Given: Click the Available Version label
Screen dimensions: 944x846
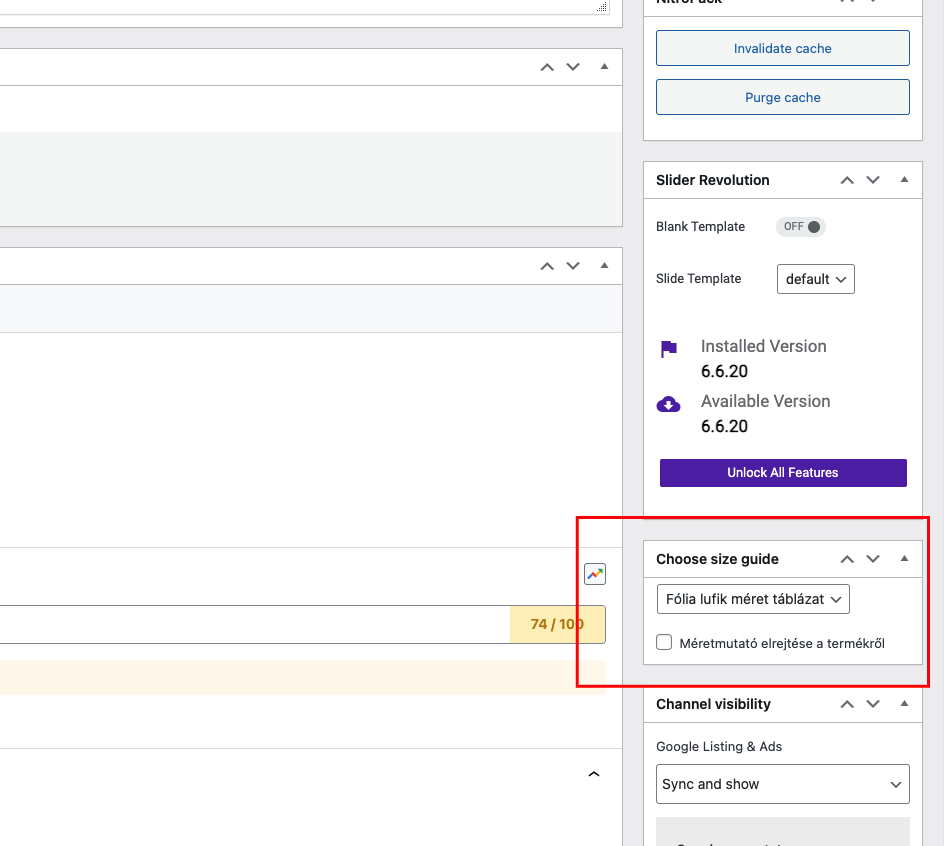Looking at the screenshot, I should tap(765, 401).
